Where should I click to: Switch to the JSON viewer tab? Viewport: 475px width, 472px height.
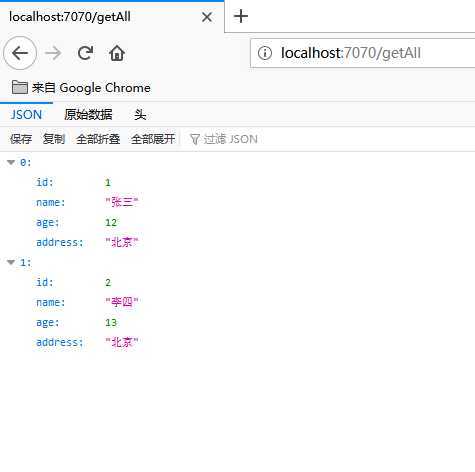[26, 115]
